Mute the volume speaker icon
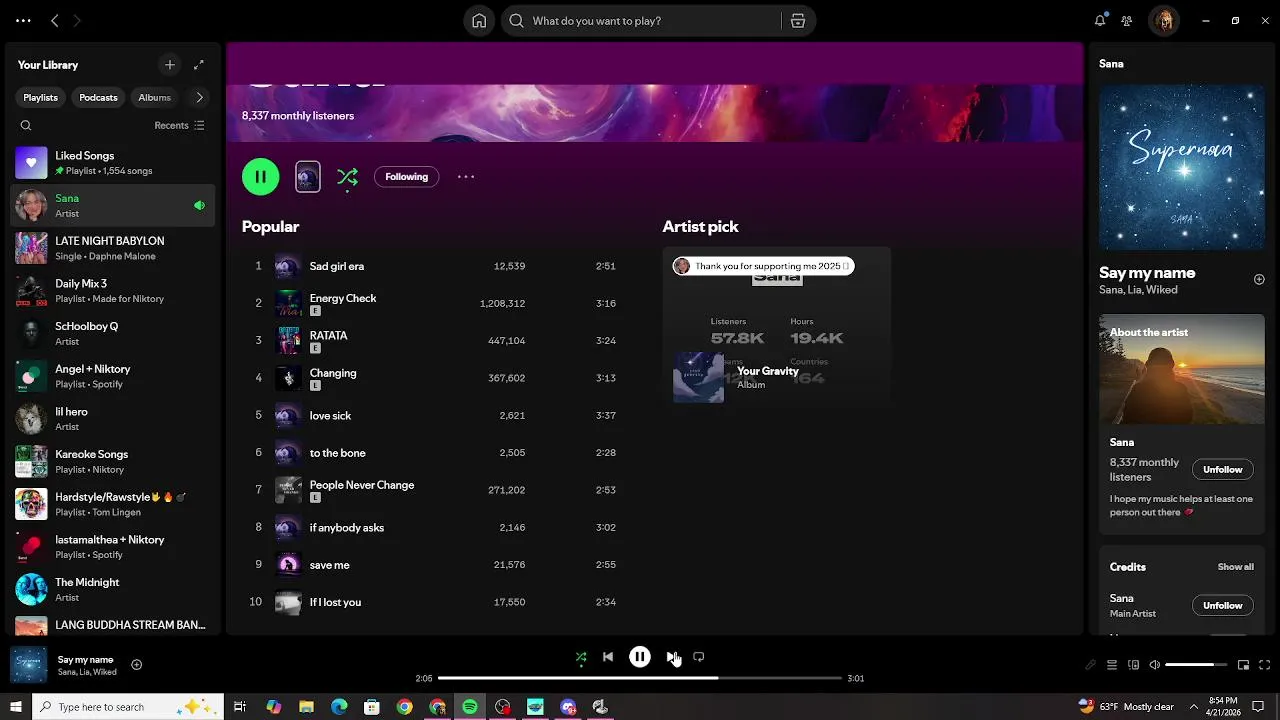Screen dimensions: 1280x720 click(1155, 665)
